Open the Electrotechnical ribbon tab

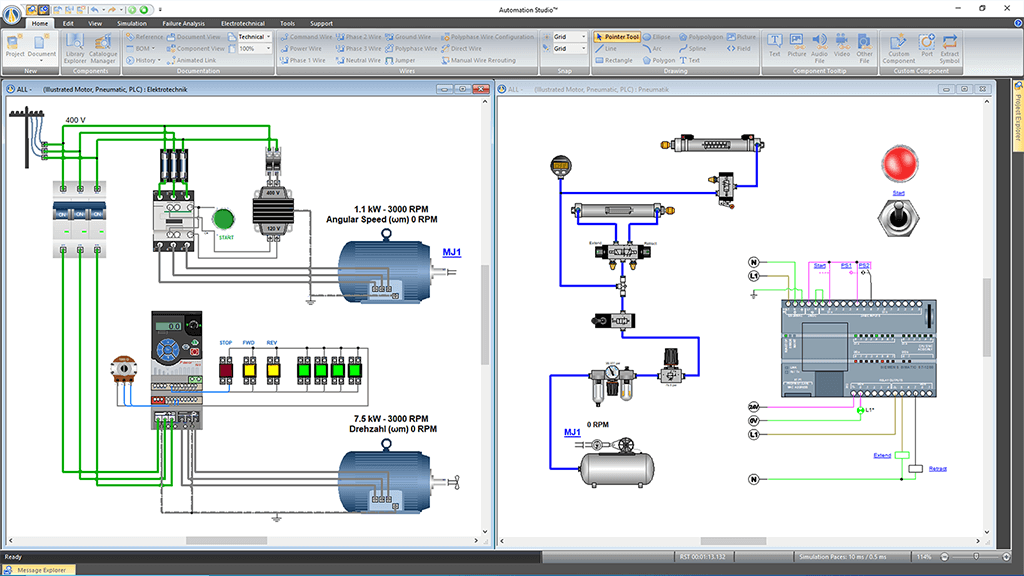coord(242,22)
